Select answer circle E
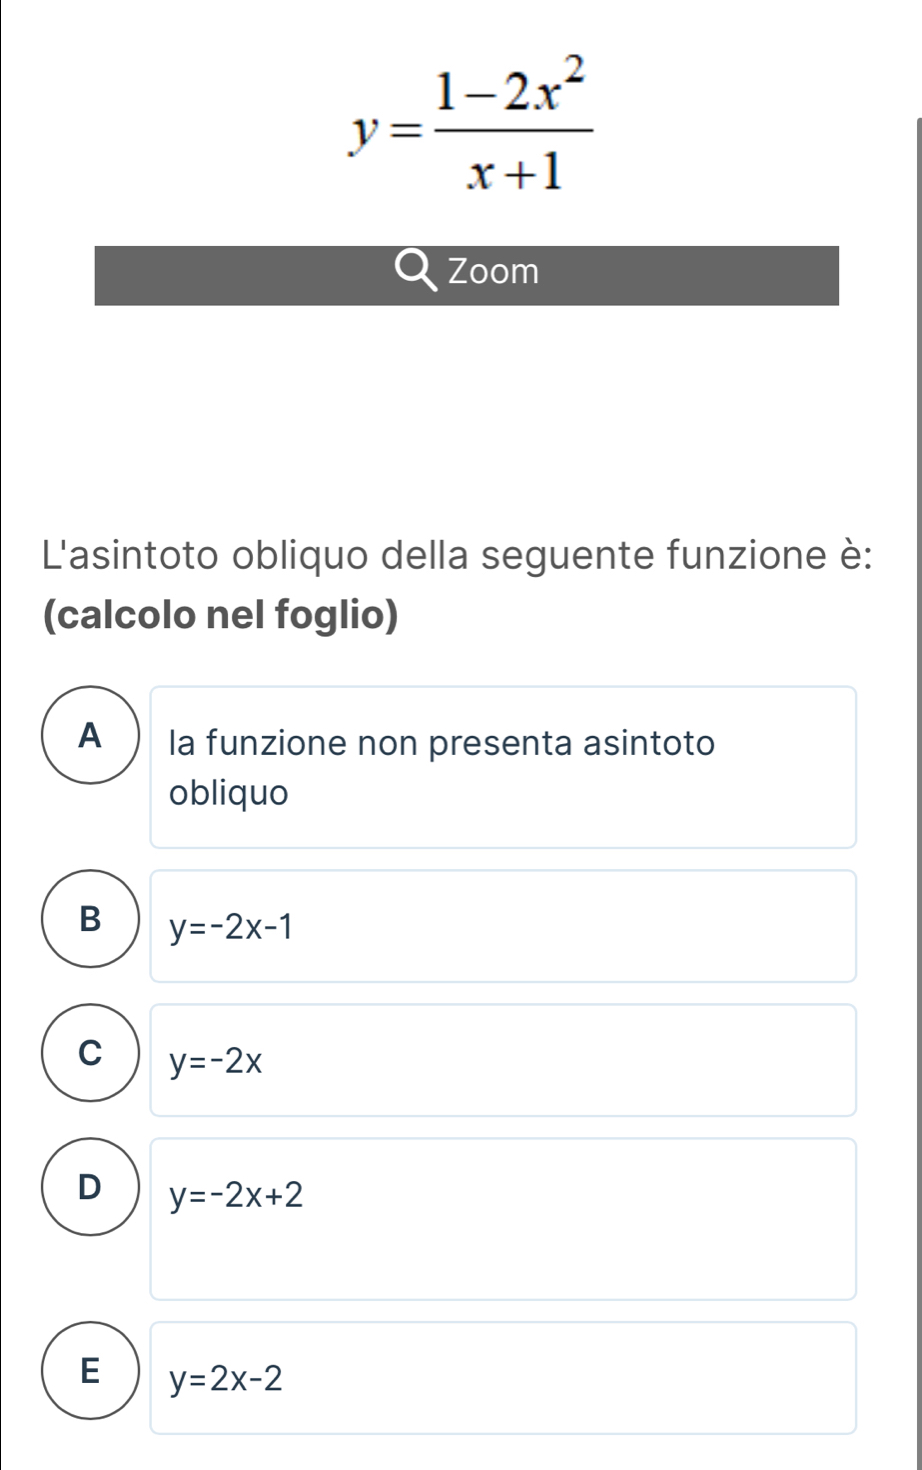This screenshot has width=922, height=1470. pos(90,1371)
